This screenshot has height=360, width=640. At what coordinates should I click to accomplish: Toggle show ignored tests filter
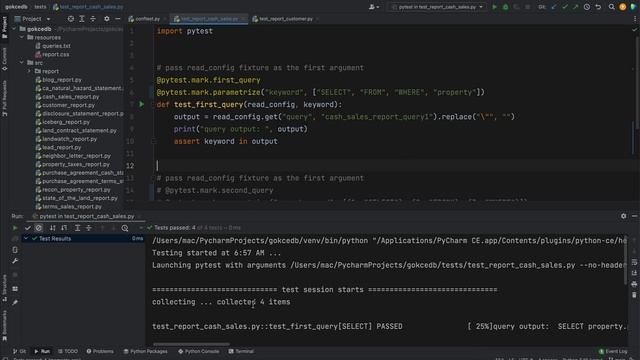coord(39,228)
